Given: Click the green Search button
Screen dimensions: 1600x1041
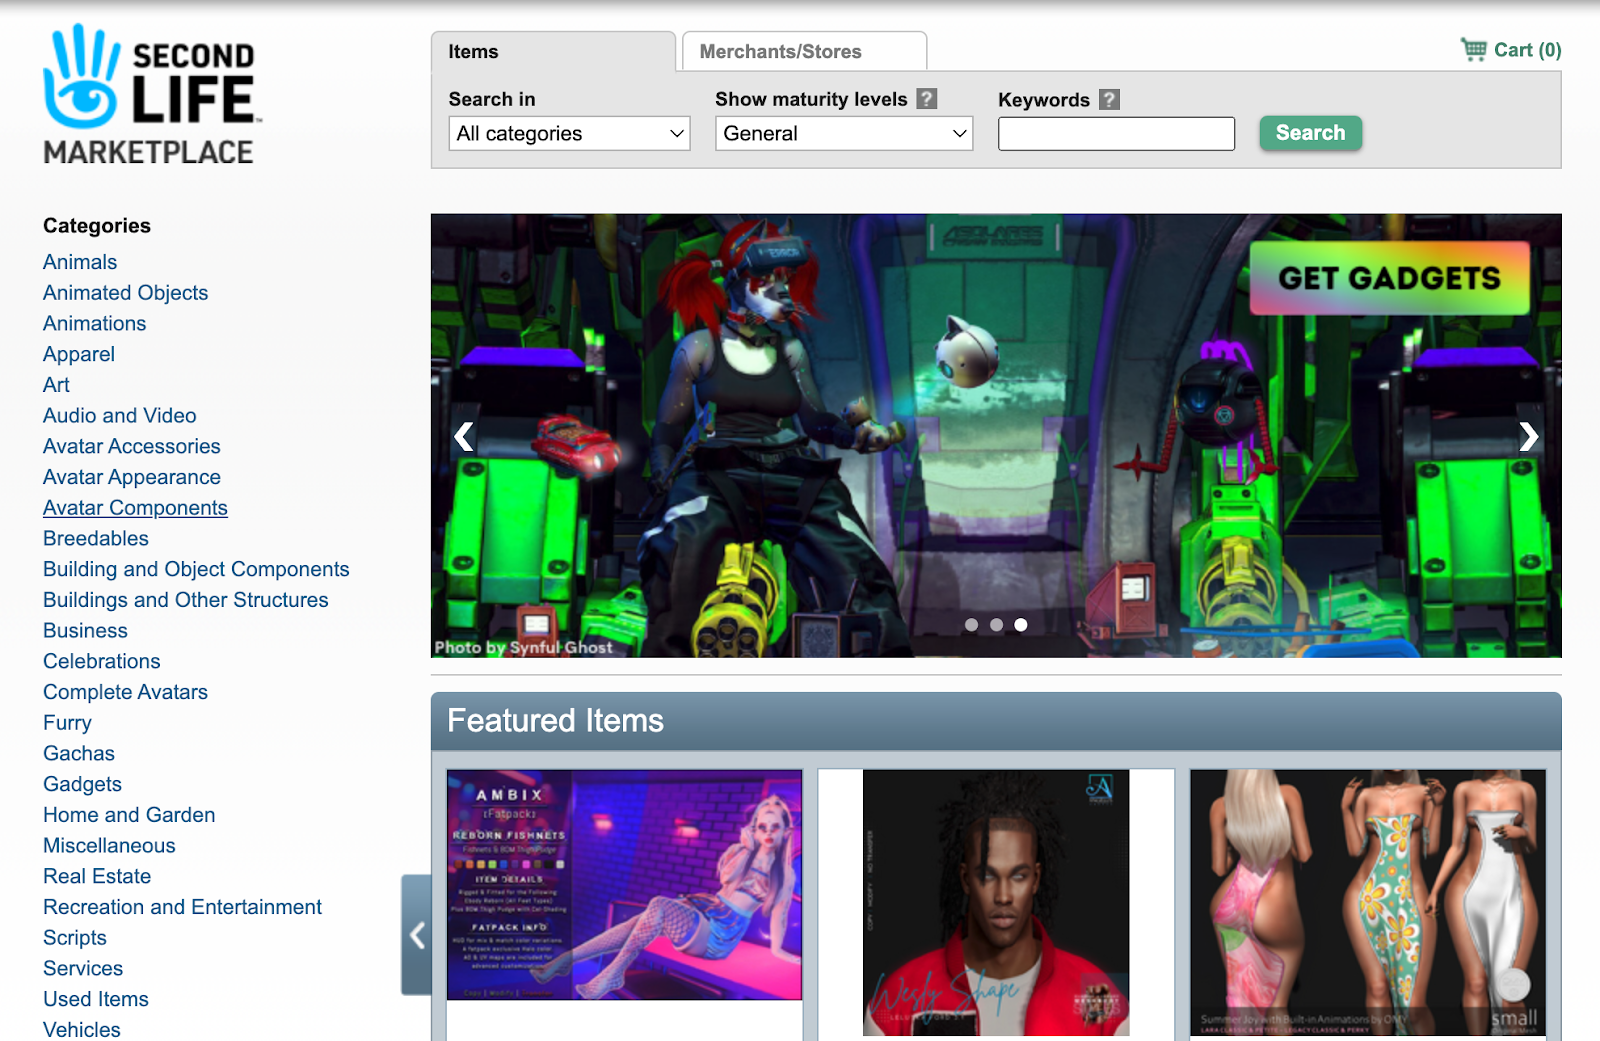Looking at the screenshot, I should click(1311, 133).
